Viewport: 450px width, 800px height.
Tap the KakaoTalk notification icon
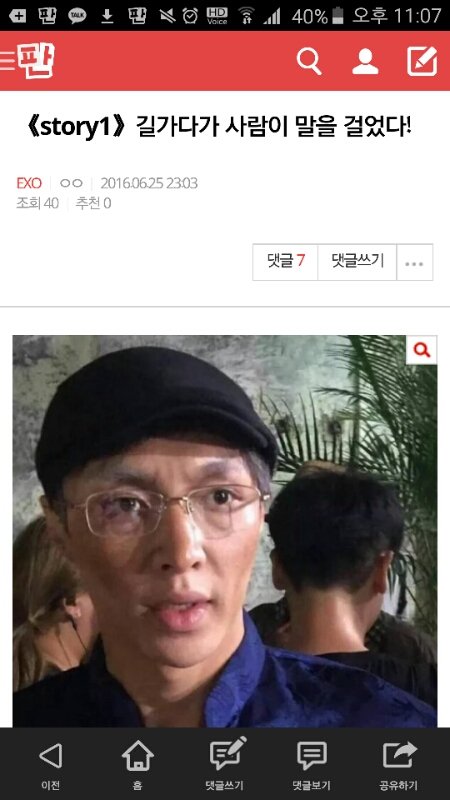coord(77,16)
